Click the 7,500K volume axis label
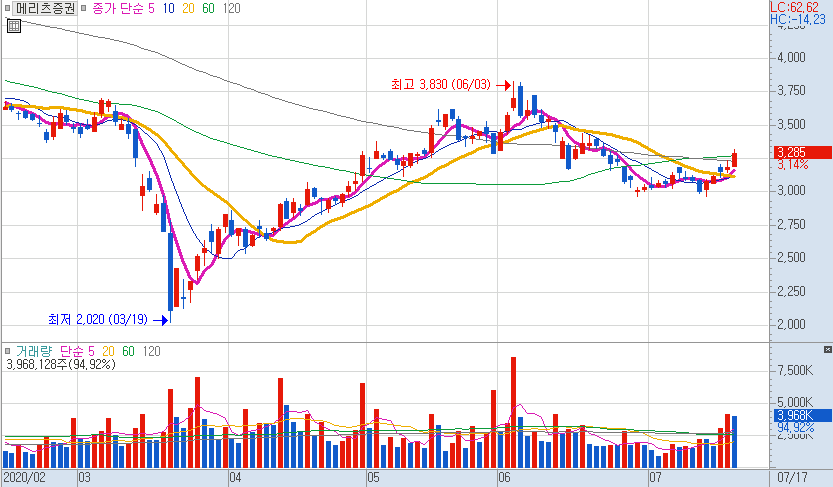This screenshot has height=487, width=833. click(x=795, y=370)
